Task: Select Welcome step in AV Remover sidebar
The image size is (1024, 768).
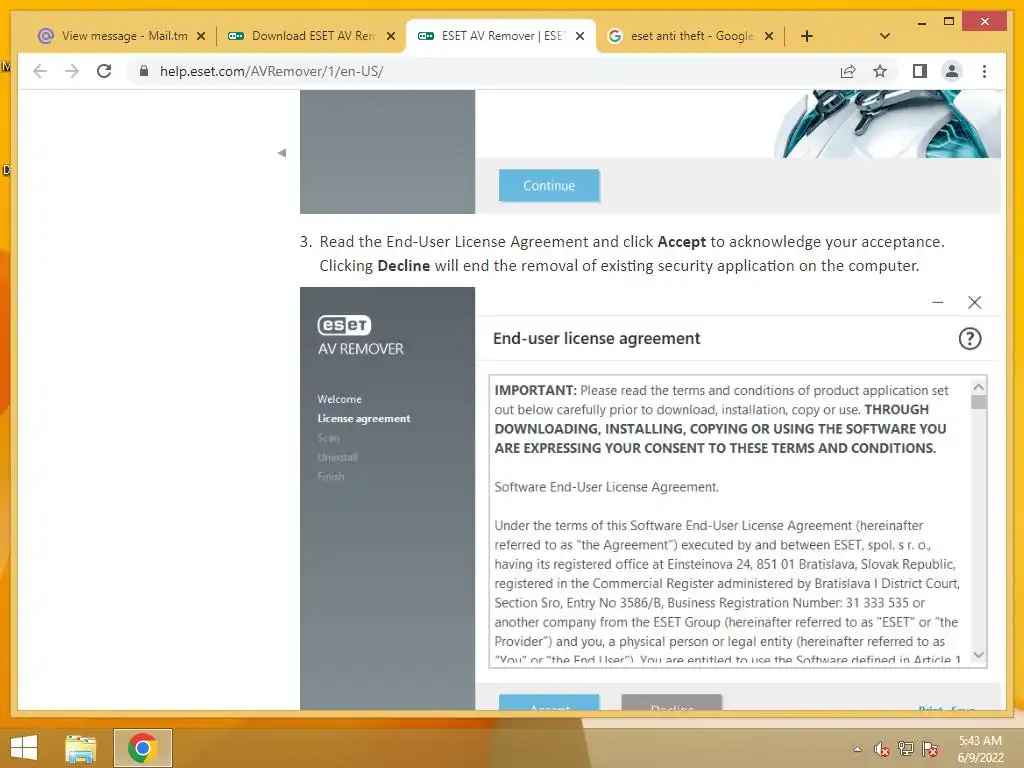Action: [340, 399]
